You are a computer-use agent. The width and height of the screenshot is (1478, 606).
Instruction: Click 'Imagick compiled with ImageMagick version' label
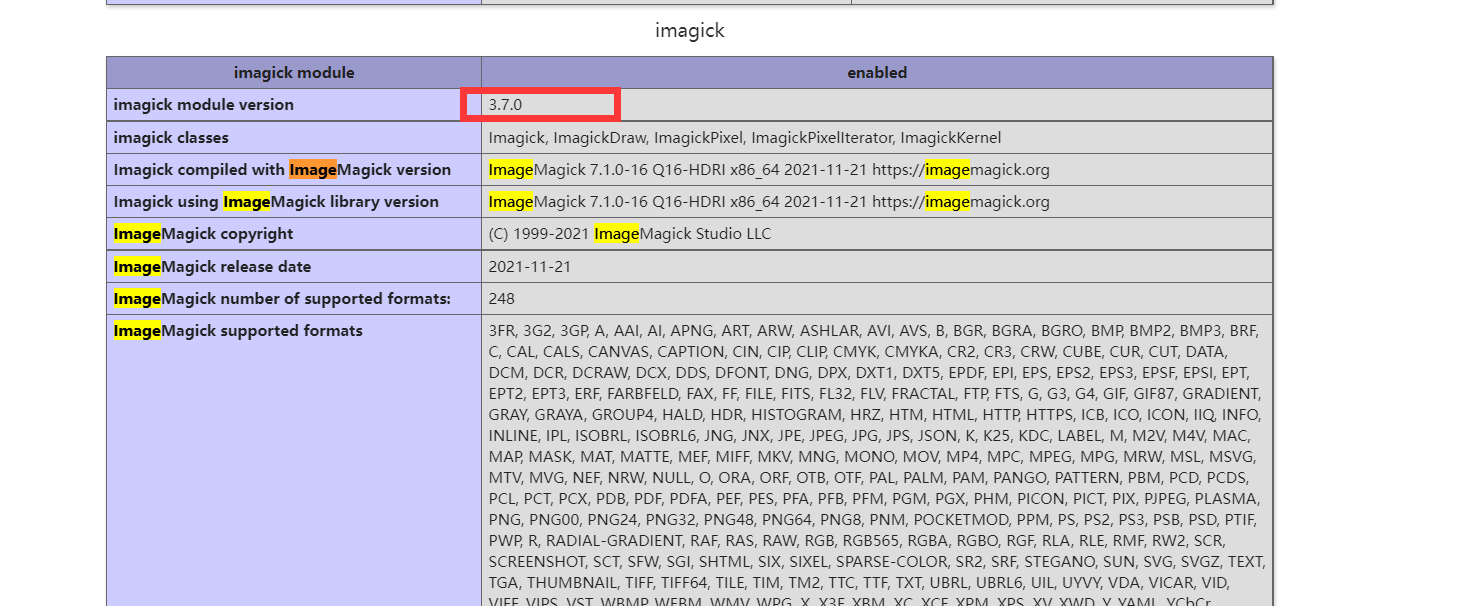[282, 170]
